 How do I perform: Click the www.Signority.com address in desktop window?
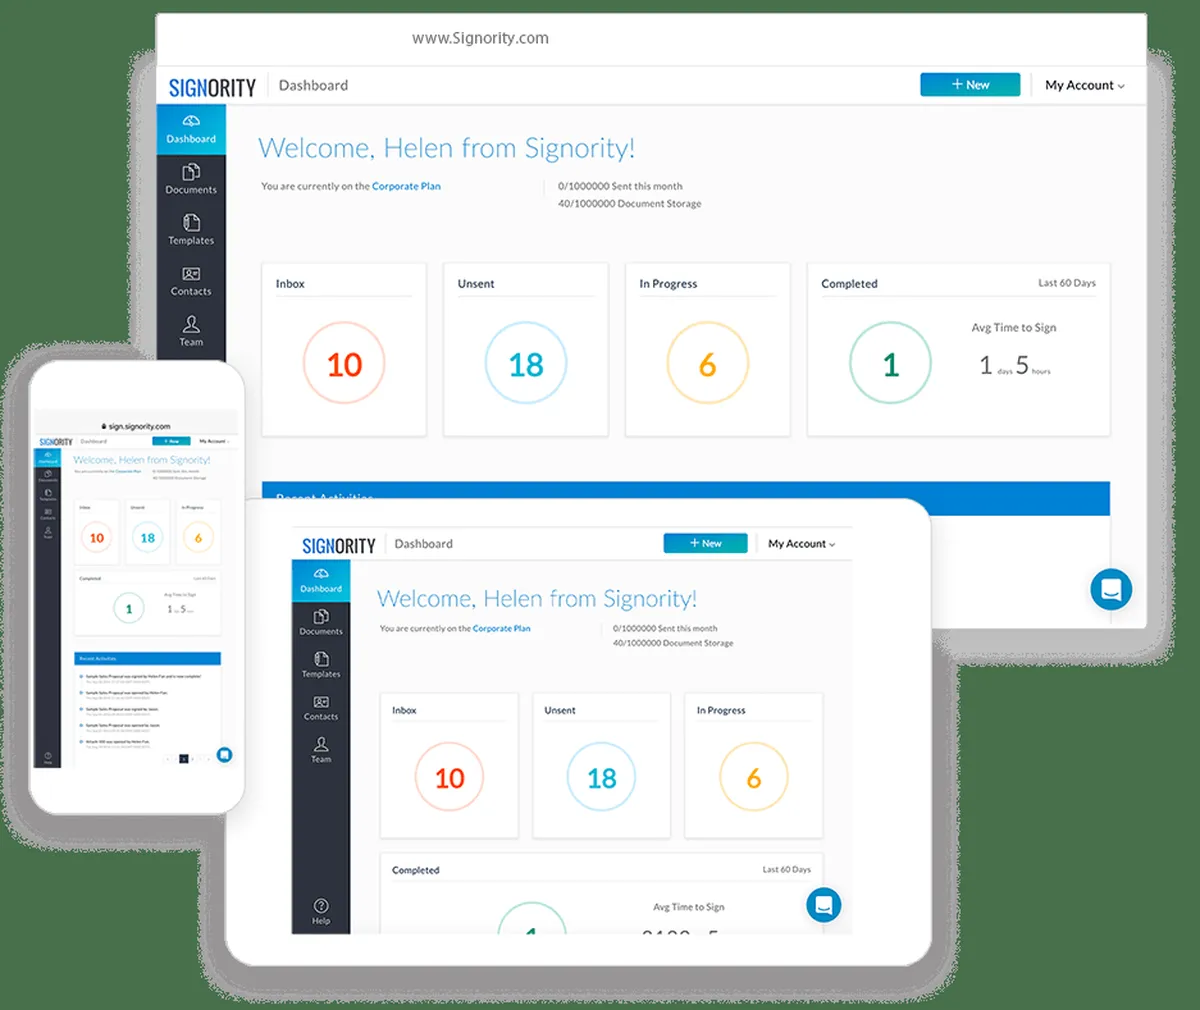(x=480, y=38)
